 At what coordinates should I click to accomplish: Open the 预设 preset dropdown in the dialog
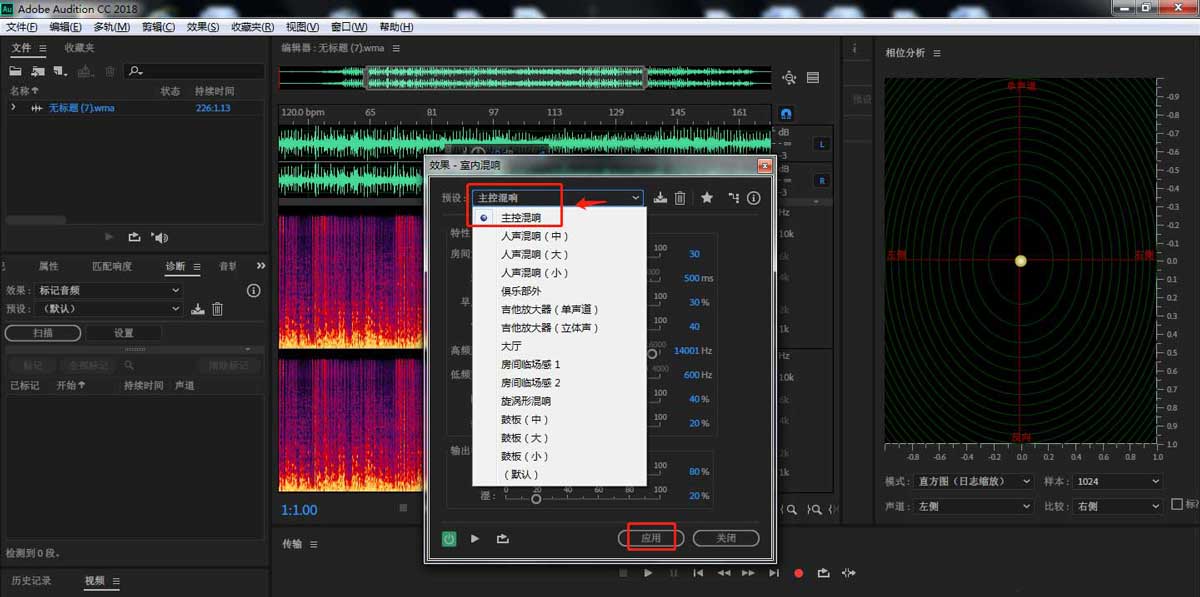(x=637, y=197)
